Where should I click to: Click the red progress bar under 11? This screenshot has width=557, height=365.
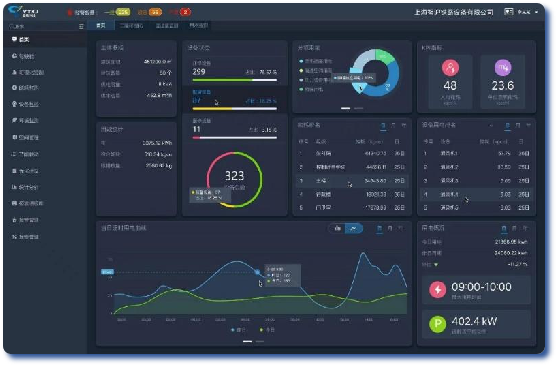coord(234,138)
